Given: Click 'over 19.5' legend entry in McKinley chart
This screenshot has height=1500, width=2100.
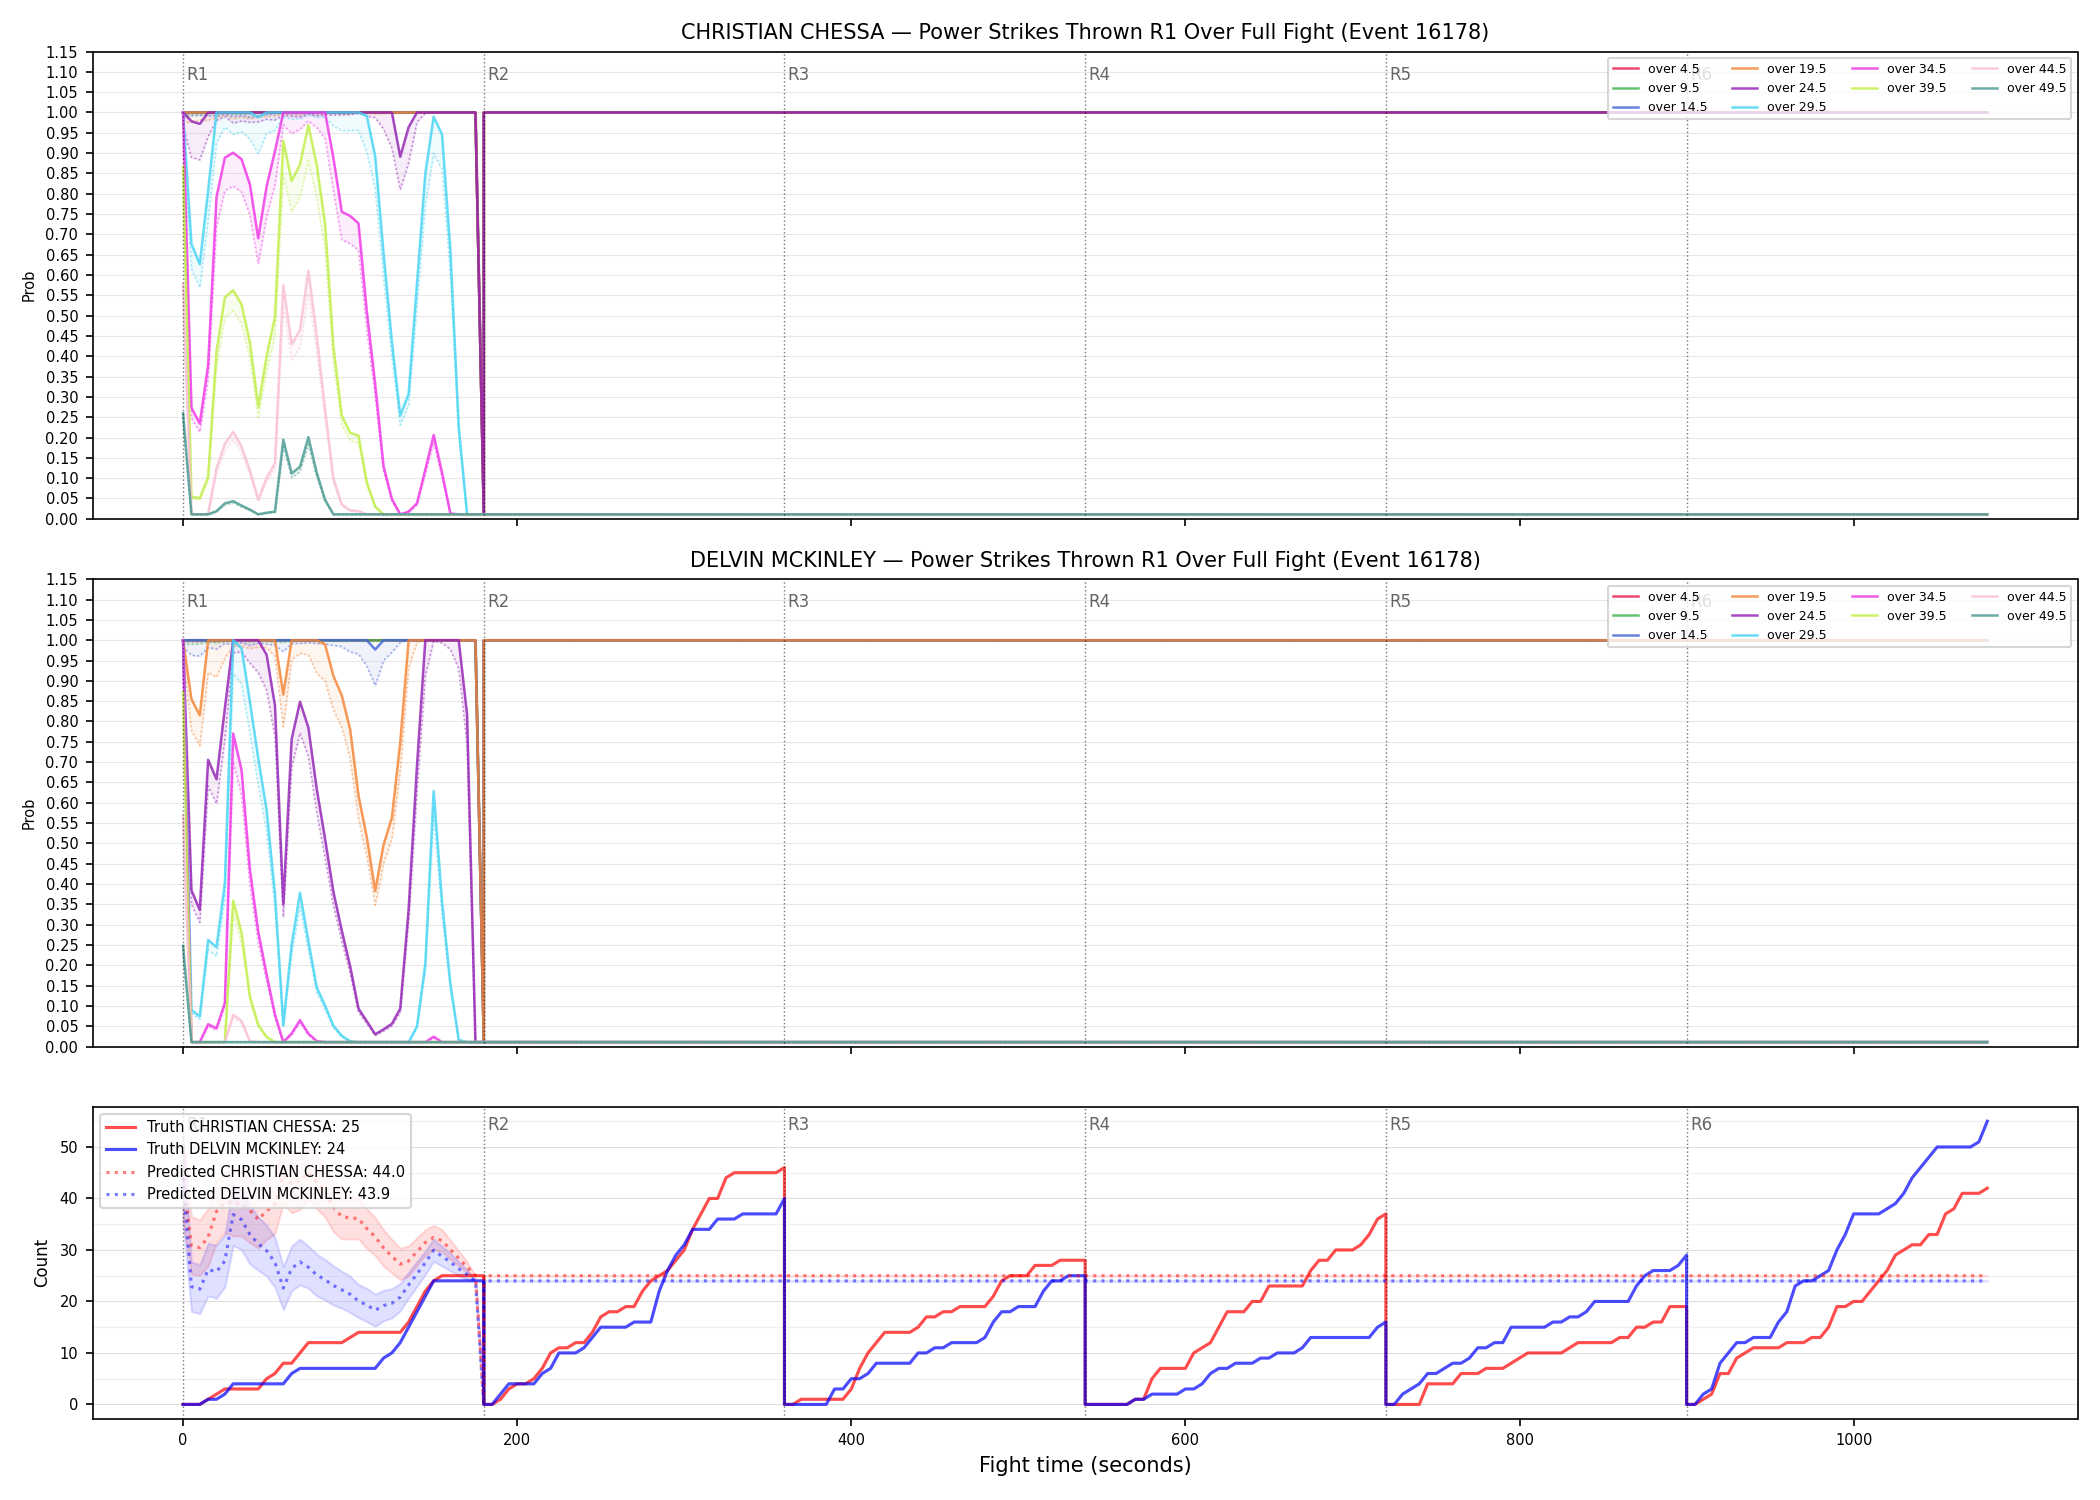Looking at the screenshot, I should click(1779, 597).
